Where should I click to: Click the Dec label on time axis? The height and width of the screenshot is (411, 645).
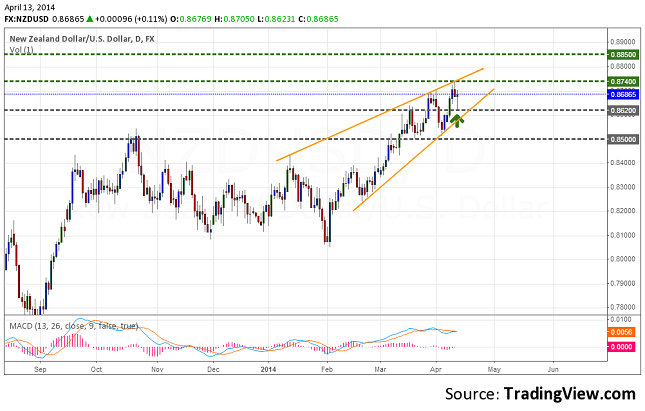click(213, 369)
